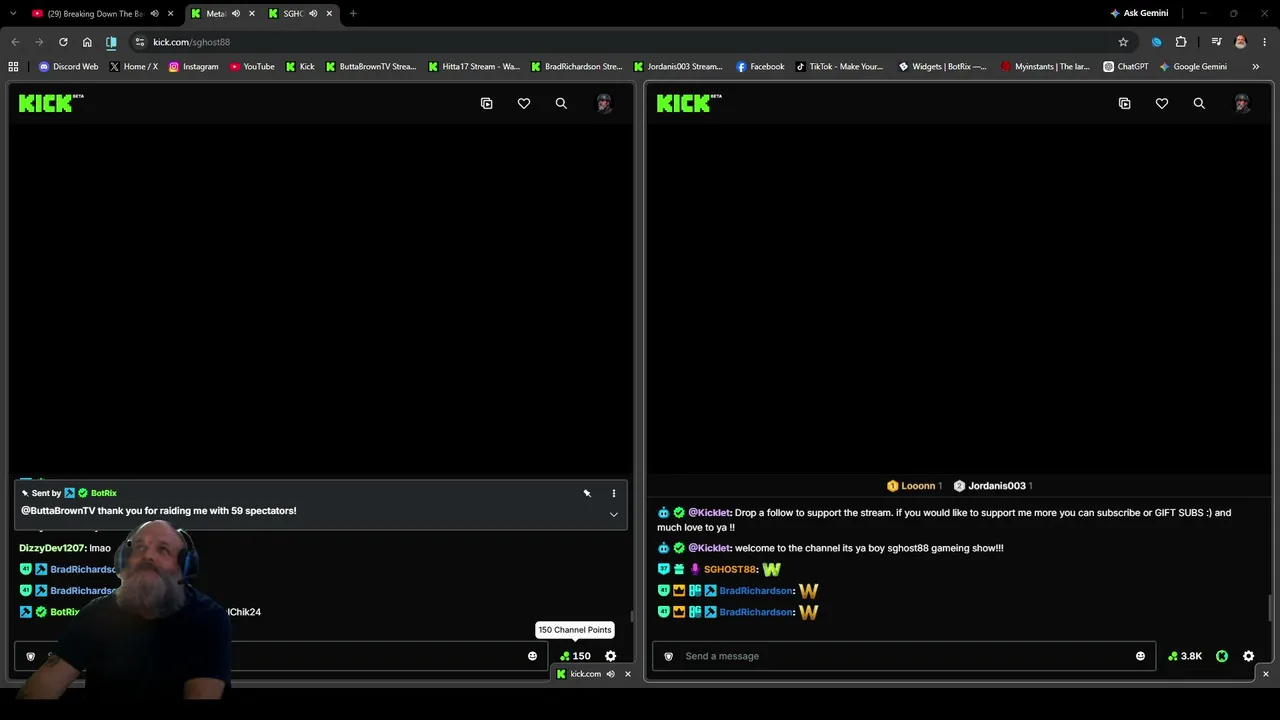Open the emoji picker in right chat
The height and width of the screenshot is (720, 1280).
(x=1140, y=656)
